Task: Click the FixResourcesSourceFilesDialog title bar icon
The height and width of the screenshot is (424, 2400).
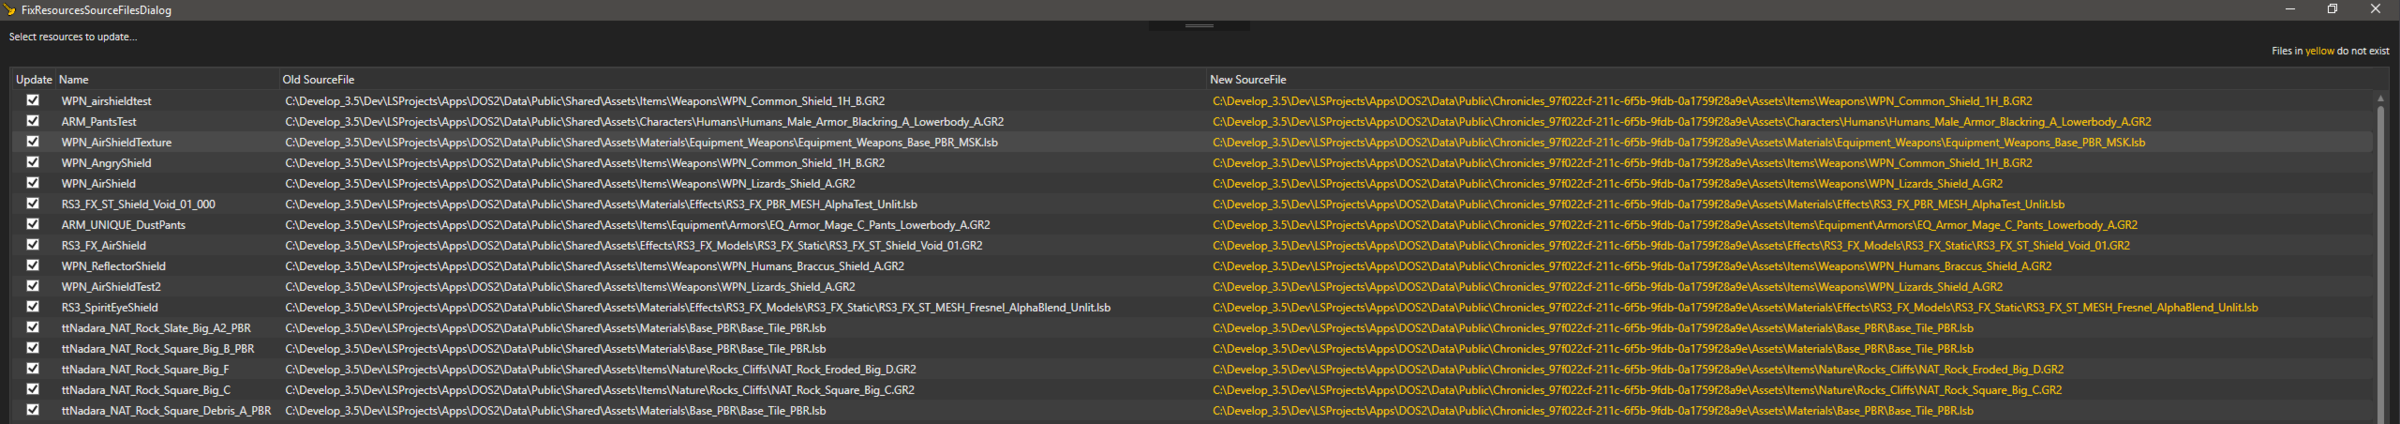Action: (10, 10)
